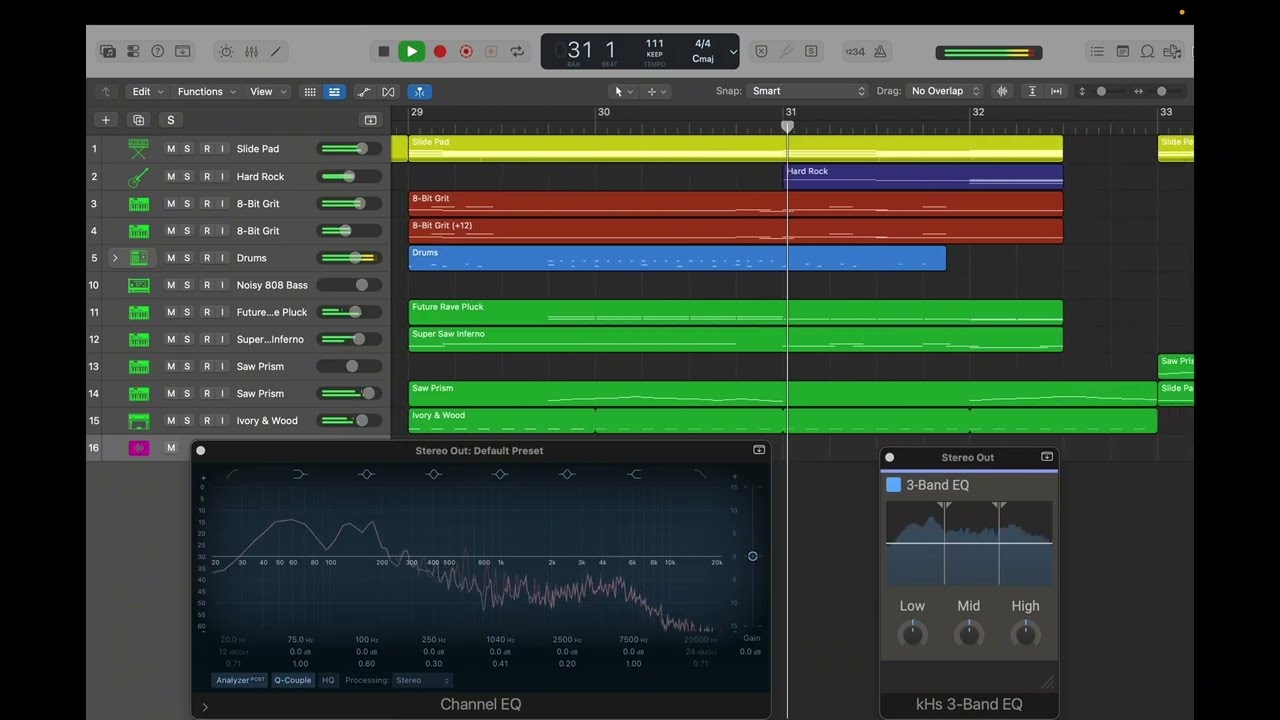Expand Channel EQ window link icon

759,450
